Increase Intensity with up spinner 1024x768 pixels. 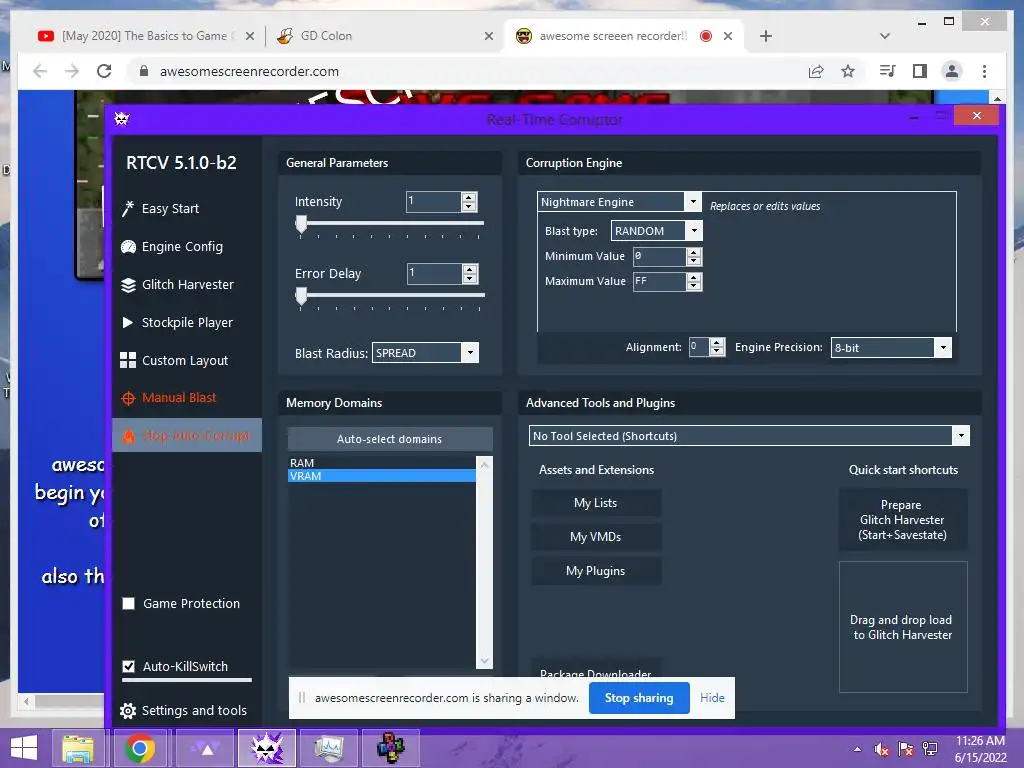tap(469, 197)
